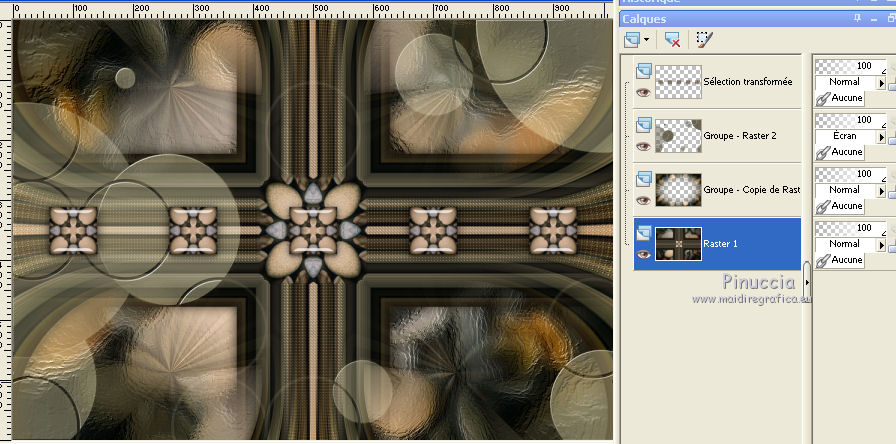The height and width of the screenshot is (444, 896).
Task: Adjust opacity slider of Sélection transformée layer
Action: [x=850, y=66]
